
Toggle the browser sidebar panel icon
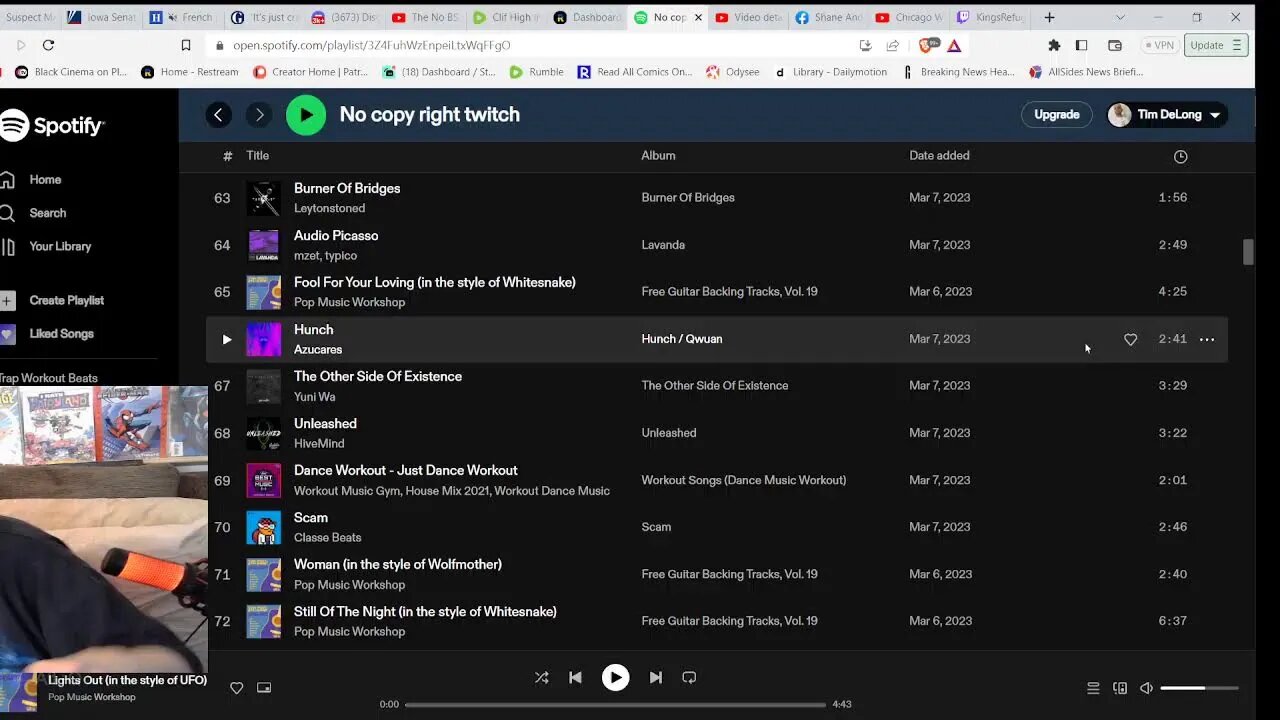[x=1081, y=45]
